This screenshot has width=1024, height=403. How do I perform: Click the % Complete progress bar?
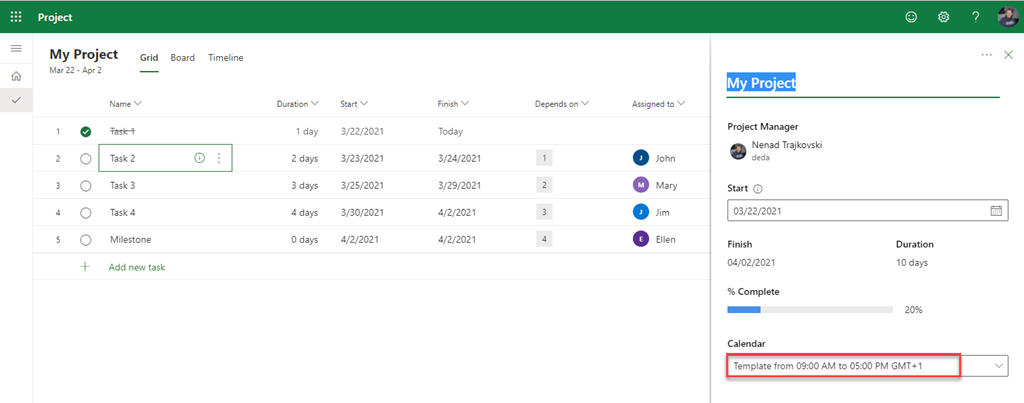pyautogui.click(x=809, y=310)
